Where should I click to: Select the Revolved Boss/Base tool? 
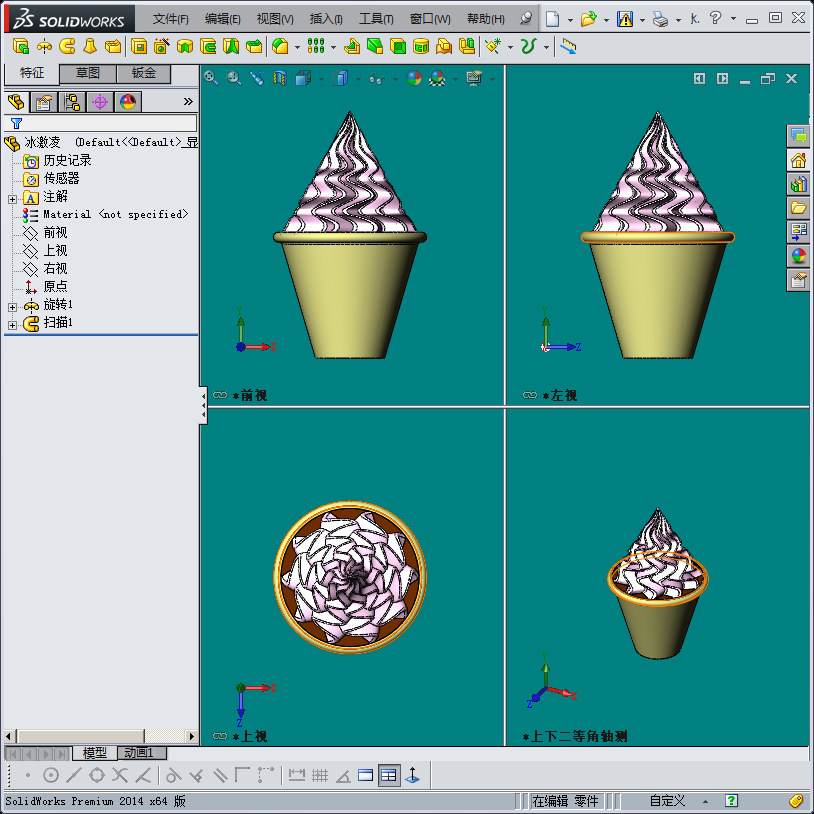tap(44, 47)
